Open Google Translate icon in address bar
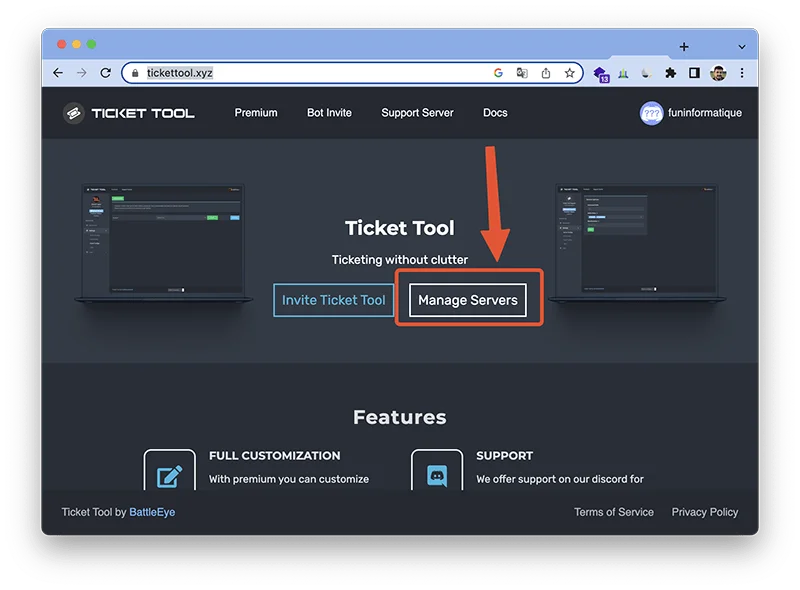800x590 pixels. [x=521, y=72]
